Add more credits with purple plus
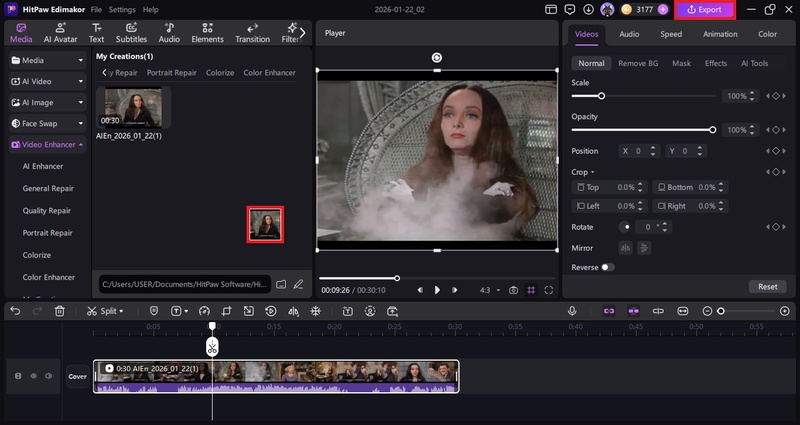Image resolution: width=800 pixels, height=425 pixels. click(x=663, y=9)
